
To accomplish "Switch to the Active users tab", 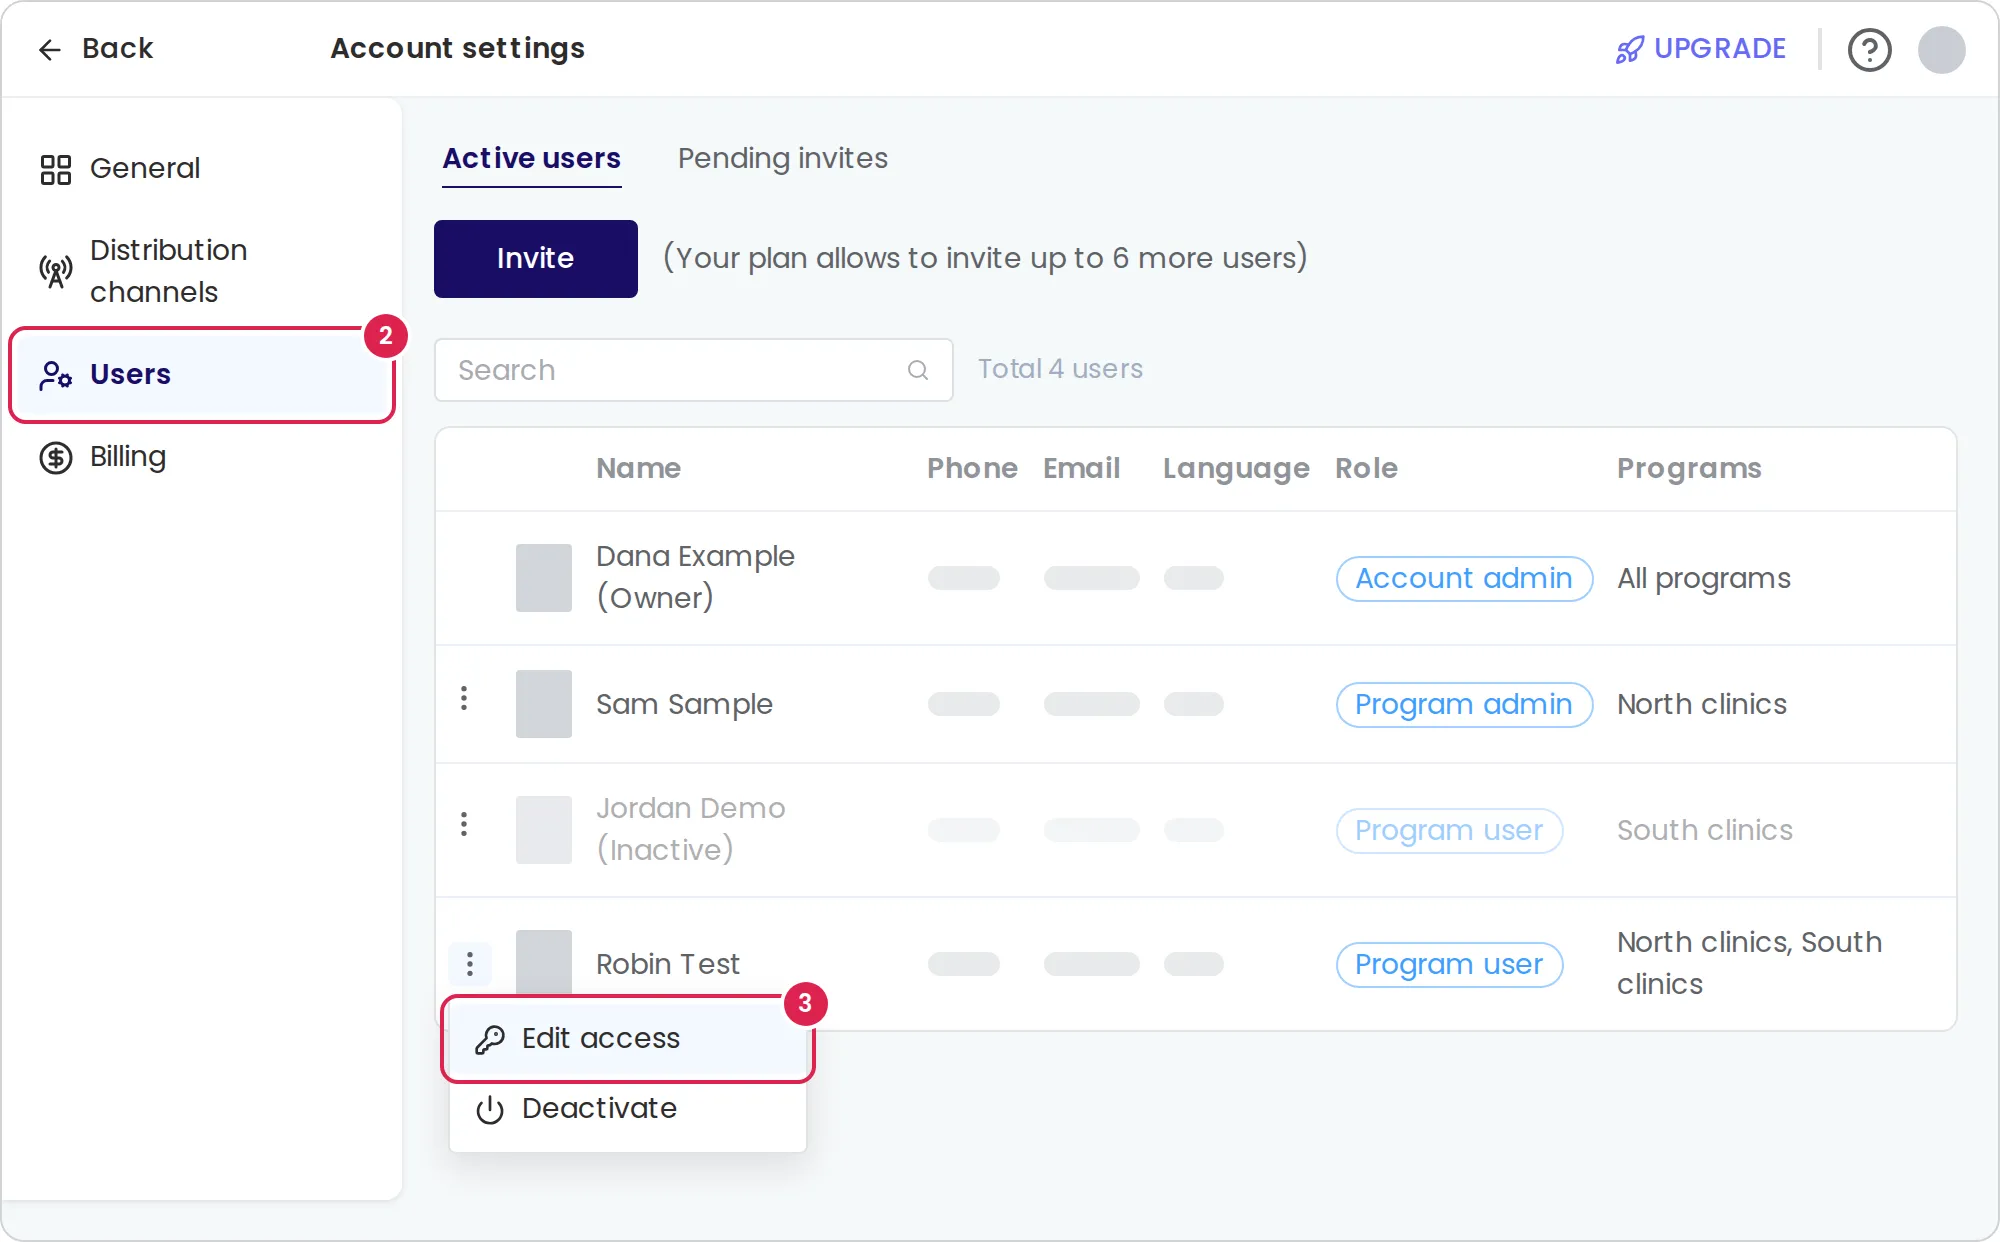I will tap(531, 159).
